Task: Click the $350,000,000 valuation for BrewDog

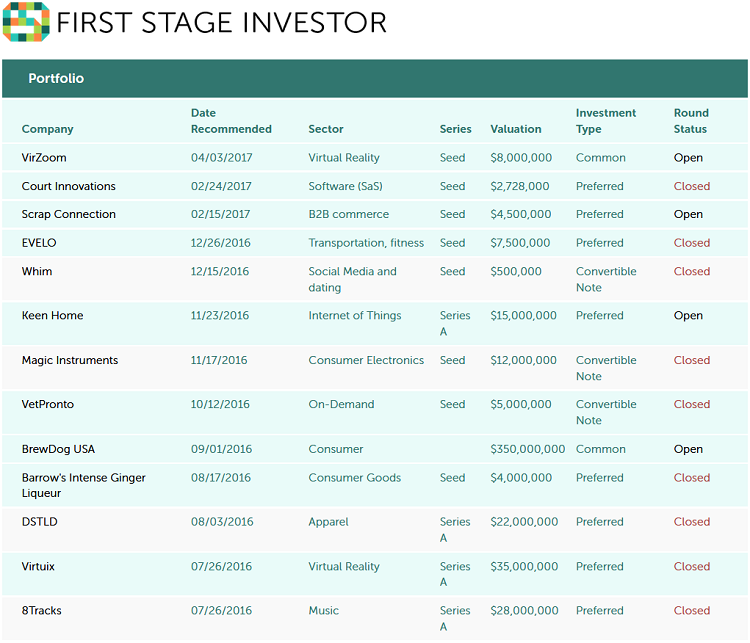Action: (528, 449)
